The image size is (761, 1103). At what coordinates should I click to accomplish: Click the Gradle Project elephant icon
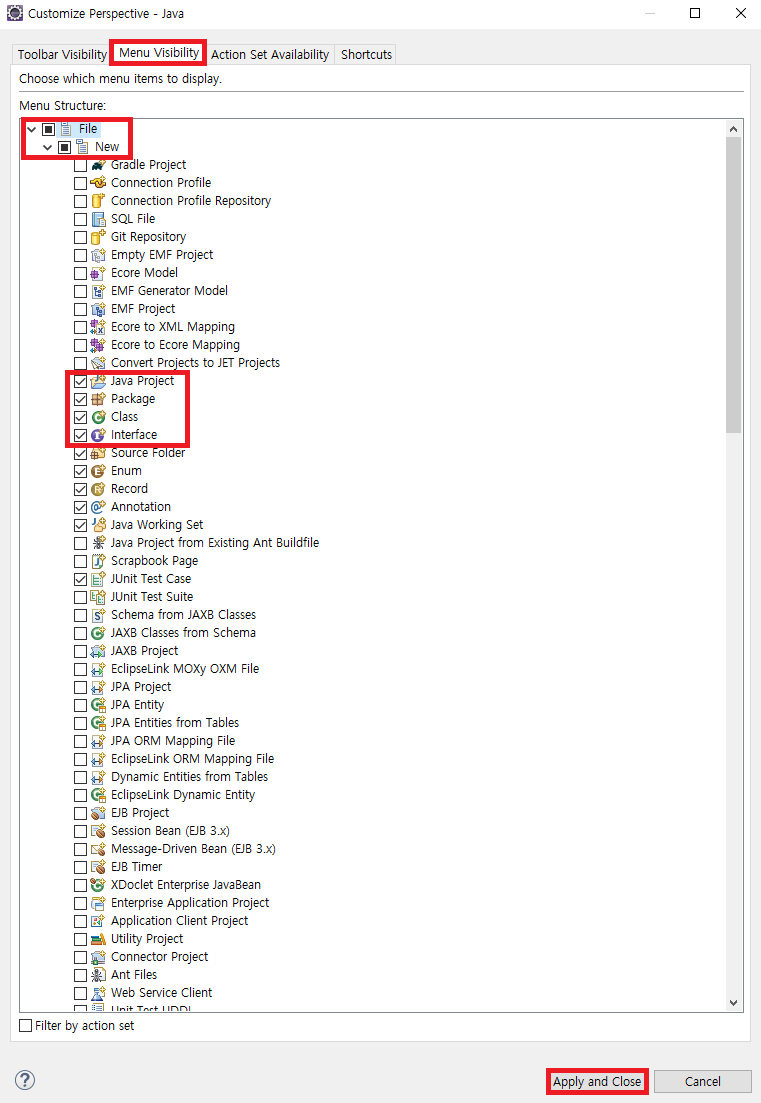pyautogui.click(x=98, y=165)
